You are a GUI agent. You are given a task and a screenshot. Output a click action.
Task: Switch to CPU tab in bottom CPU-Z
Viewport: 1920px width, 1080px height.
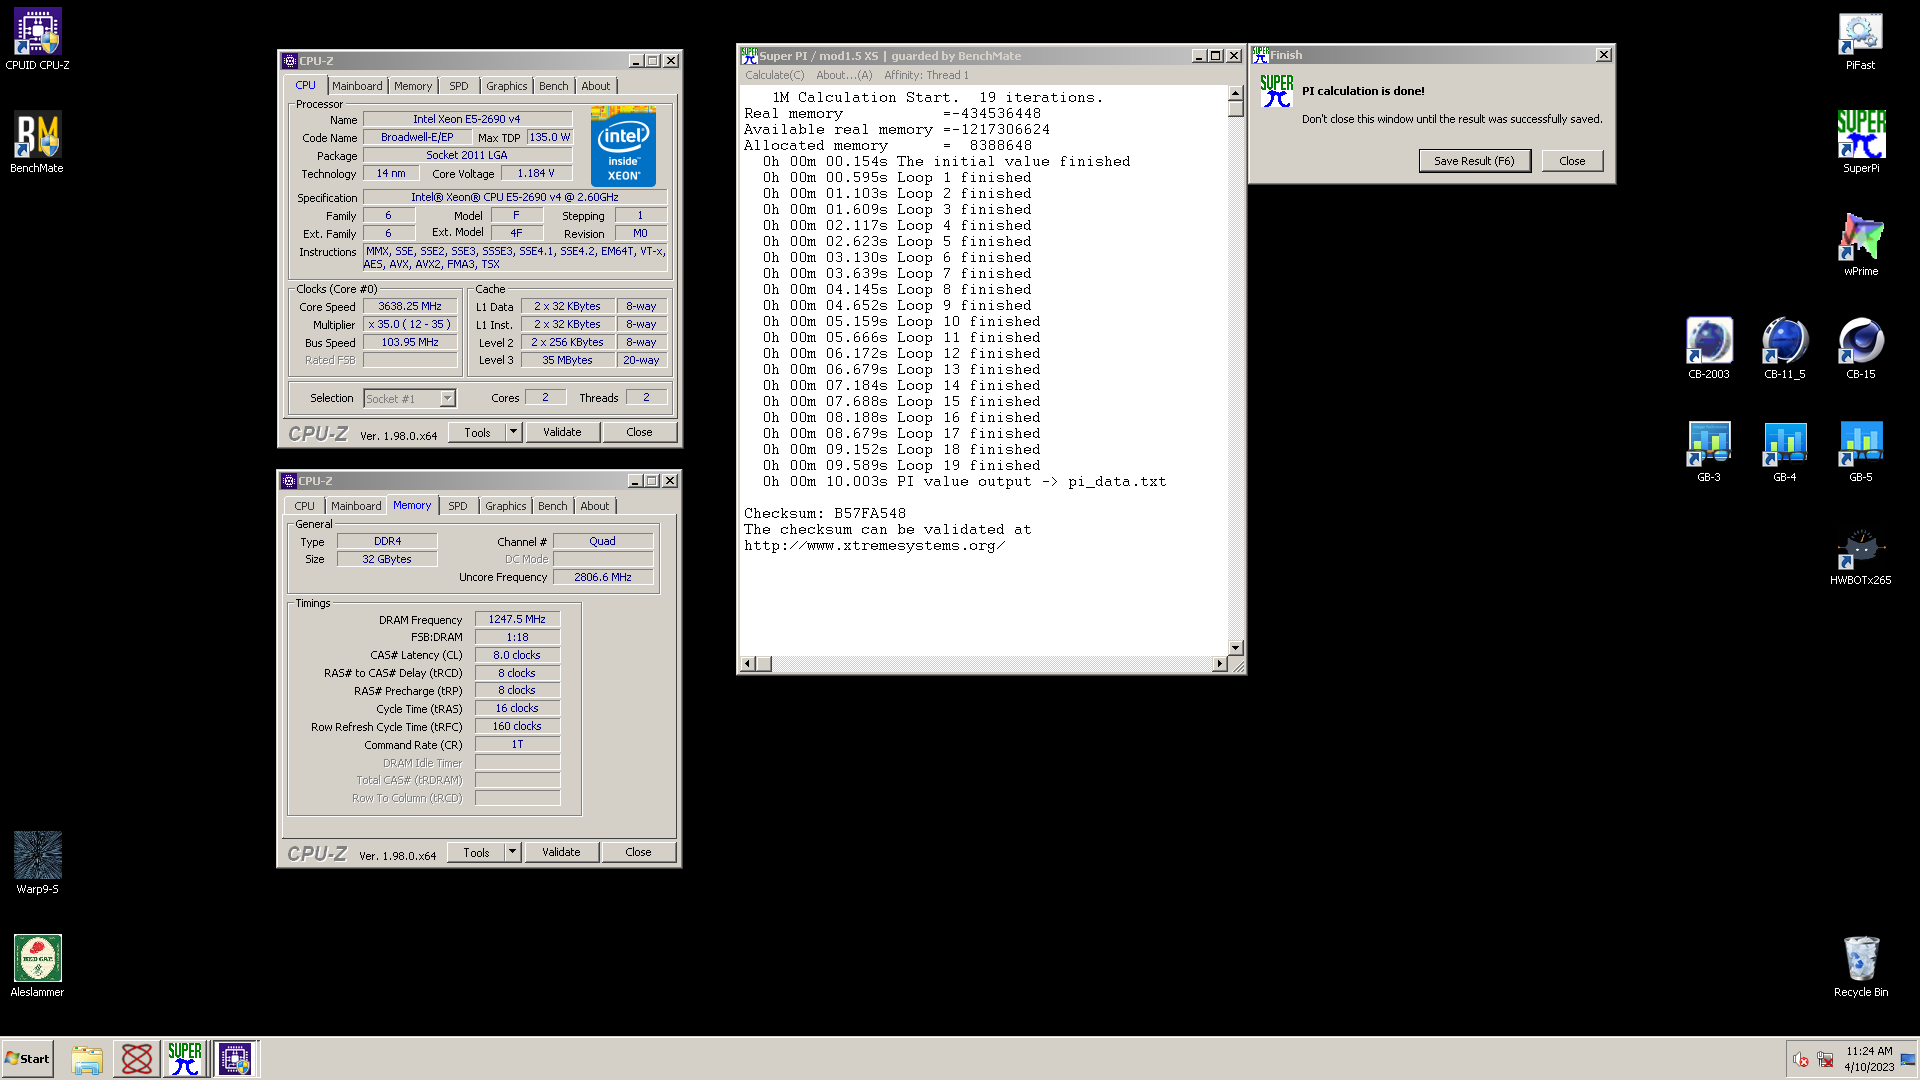pos(304,506)
